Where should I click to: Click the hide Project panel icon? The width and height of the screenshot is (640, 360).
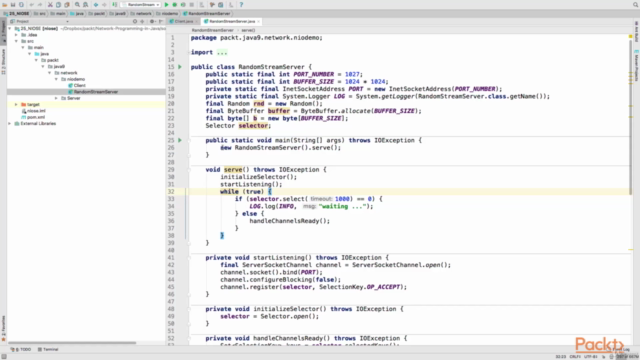(x=161, y=21)
